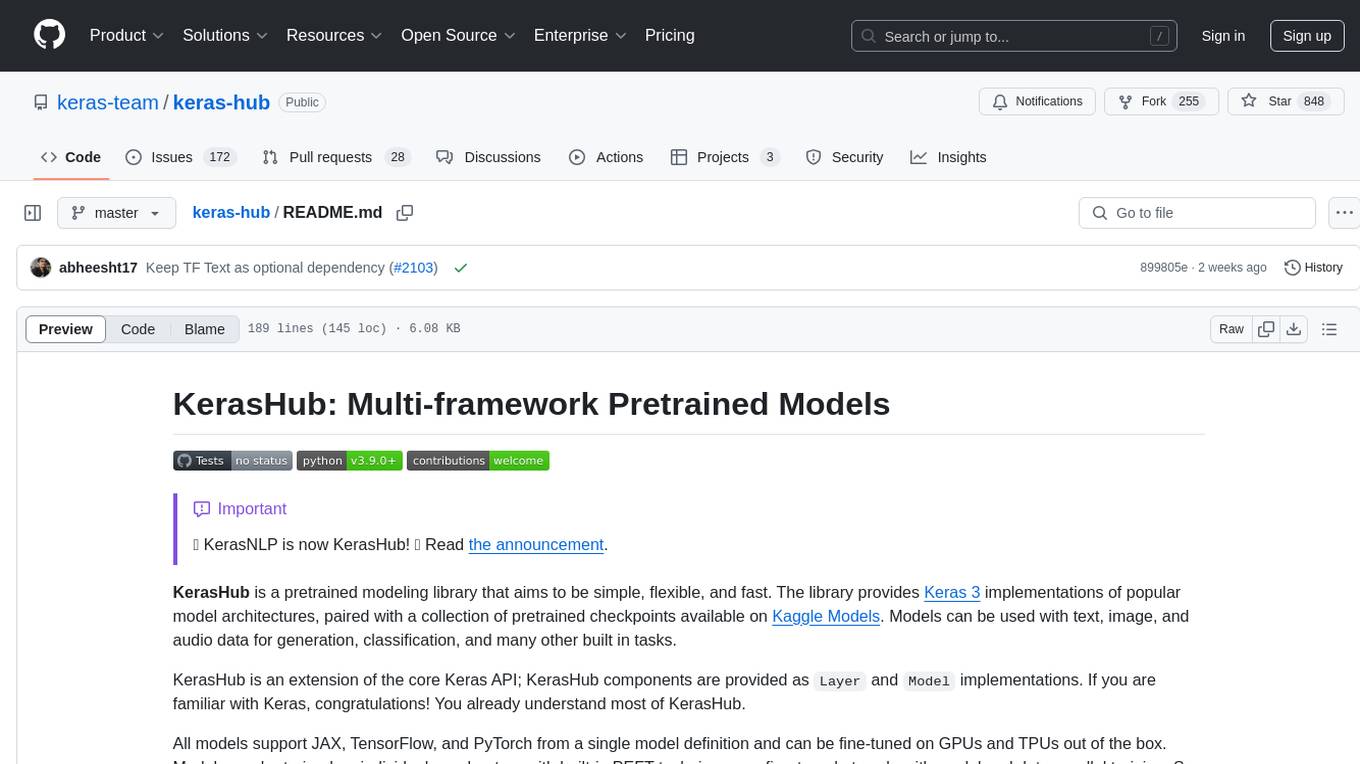Open the Insights tab

click(x=949, y=157)
